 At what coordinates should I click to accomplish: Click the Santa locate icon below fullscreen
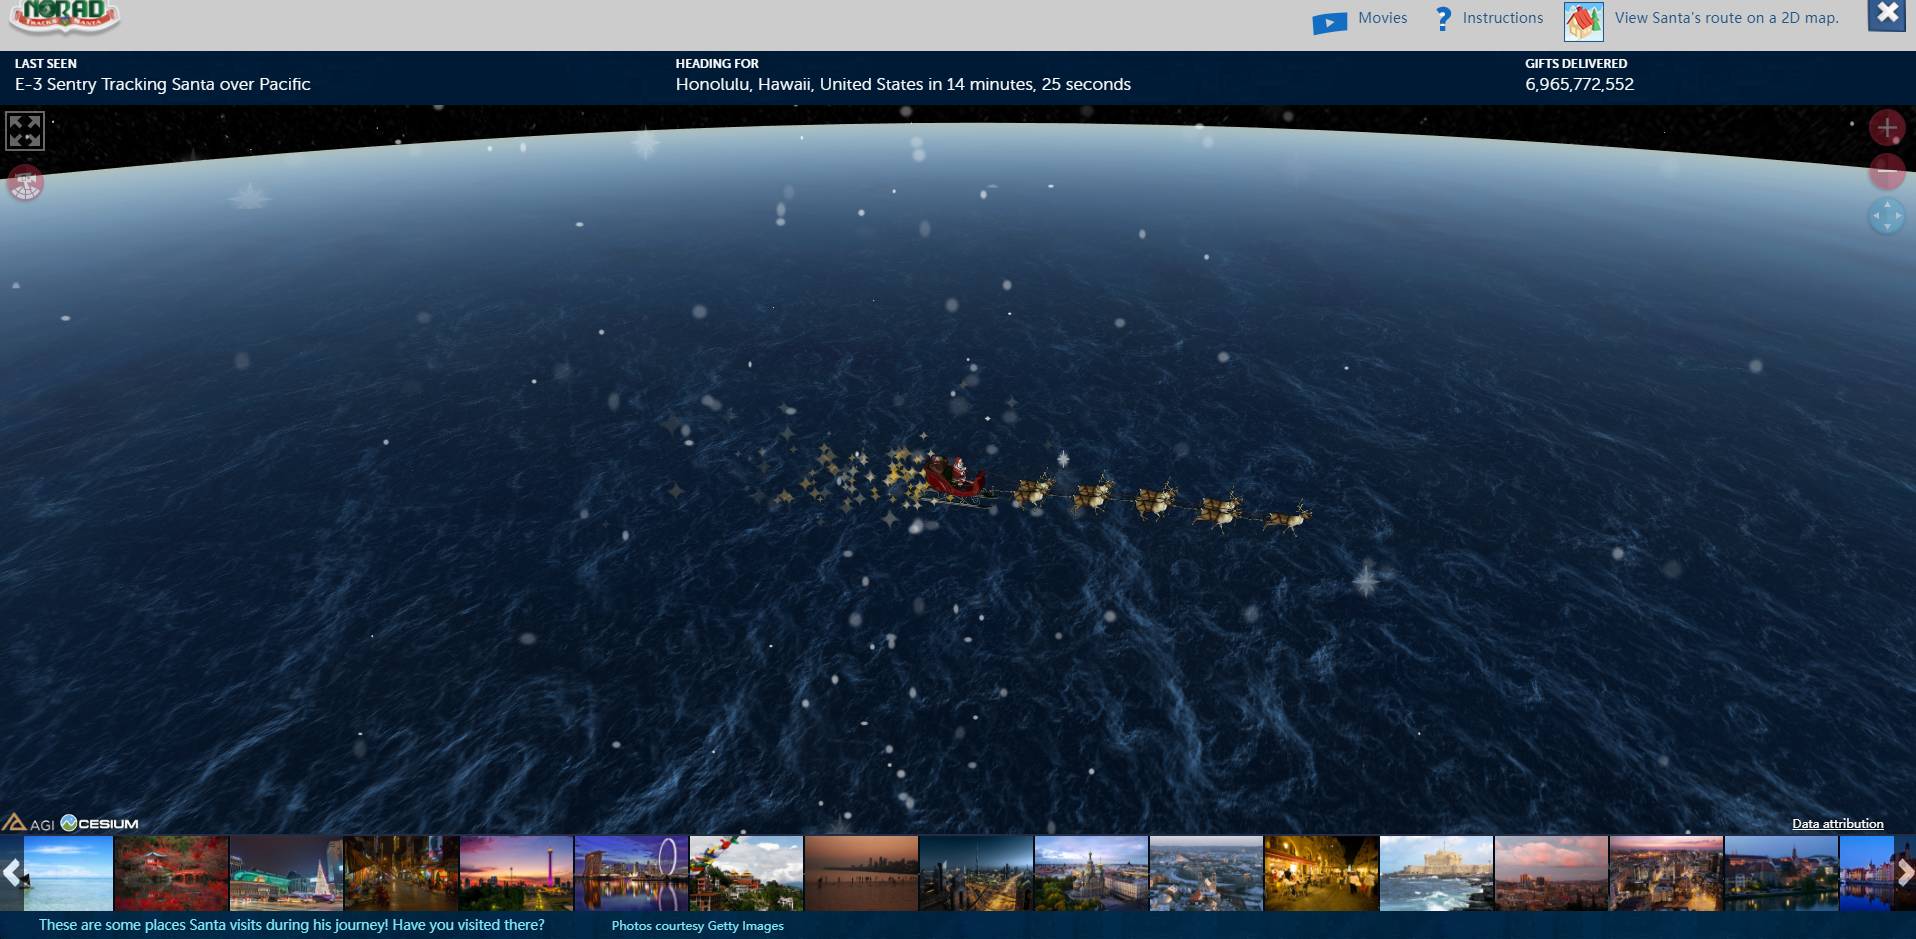point(25,182)
